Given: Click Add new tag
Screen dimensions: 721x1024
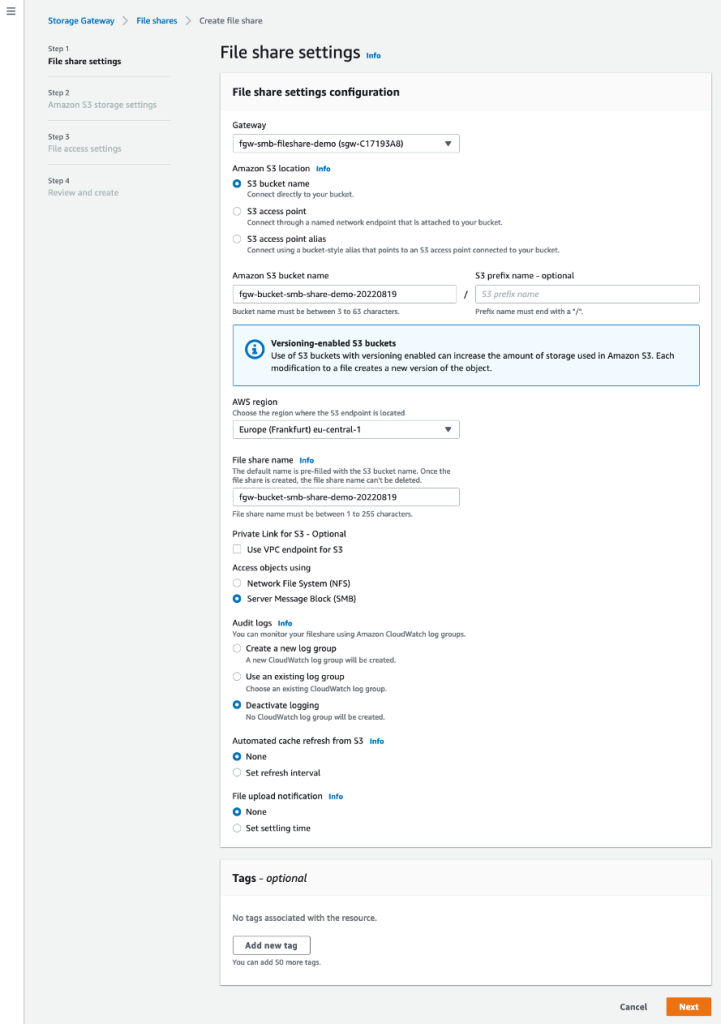Looking at the screenshot, I should [x=271, y=945].
